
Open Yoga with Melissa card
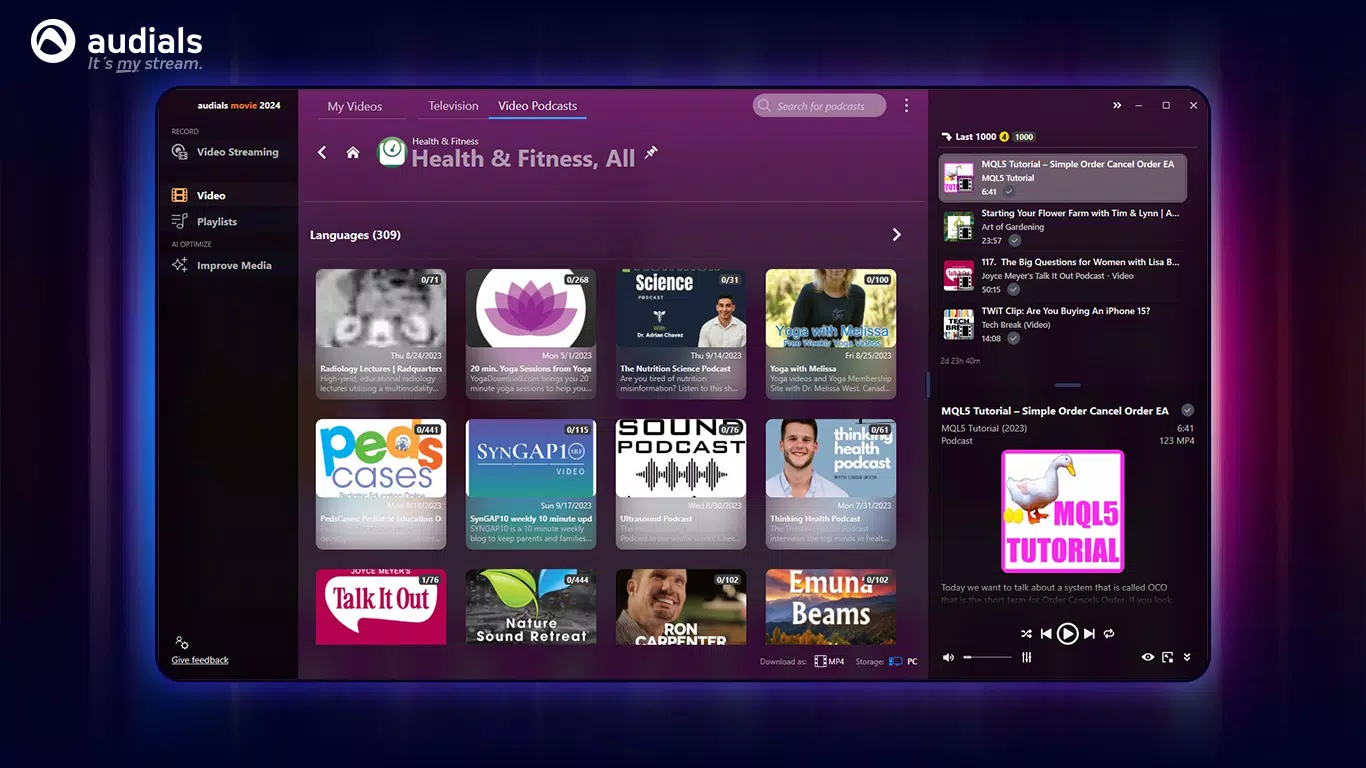point(831,334)
